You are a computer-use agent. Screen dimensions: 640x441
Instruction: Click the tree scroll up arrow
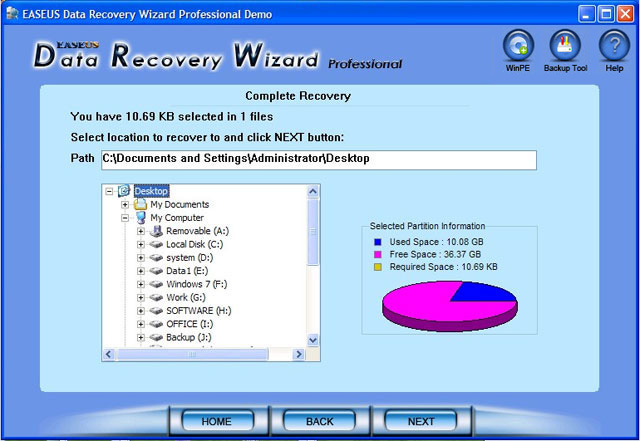click(x=313, y=191)
